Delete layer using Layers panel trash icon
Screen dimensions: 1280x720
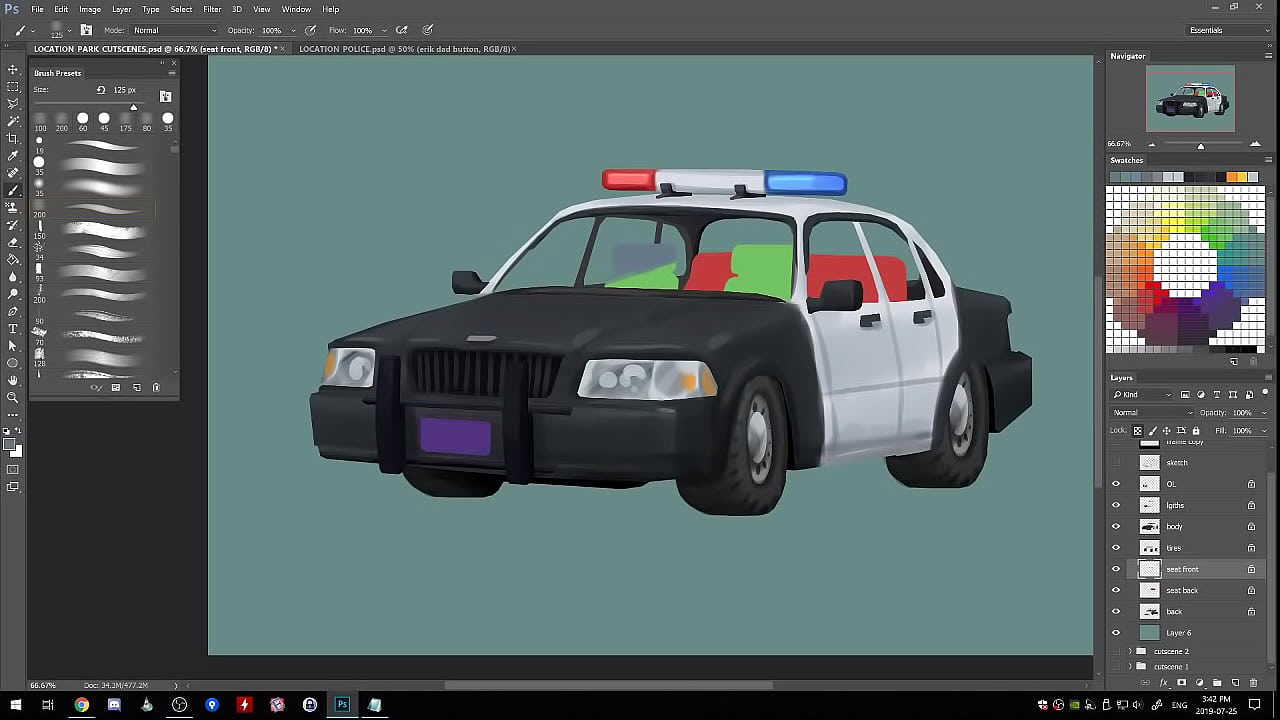[x=1253, y=683]
